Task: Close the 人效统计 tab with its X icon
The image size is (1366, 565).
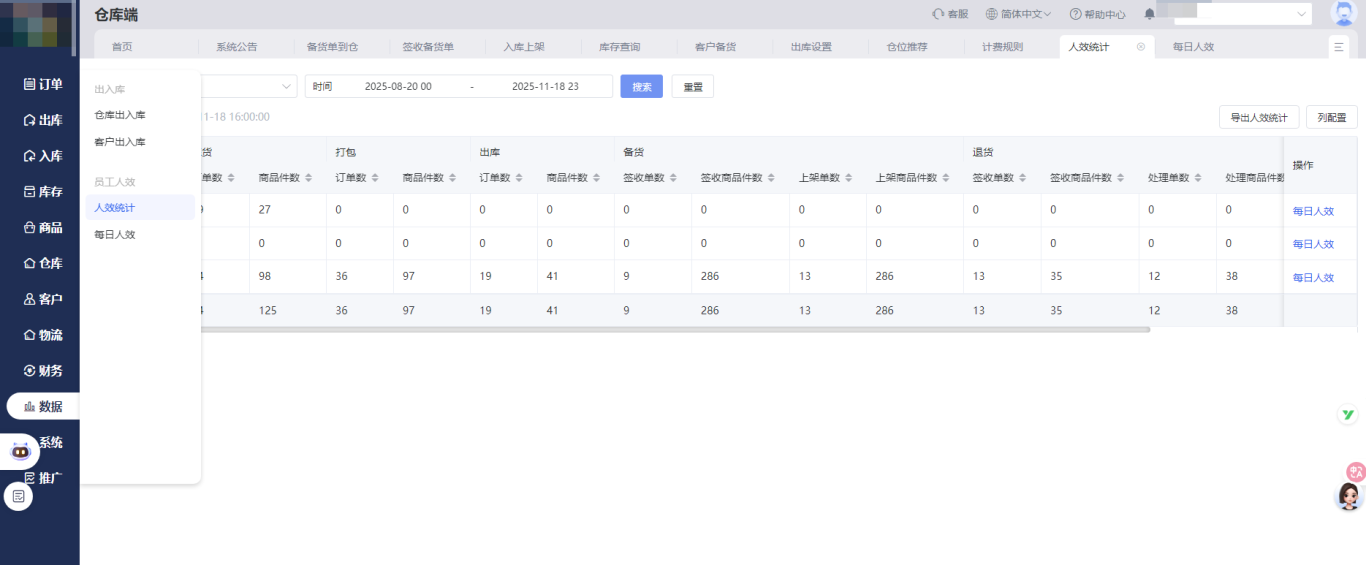Action: pos(1141,47)
